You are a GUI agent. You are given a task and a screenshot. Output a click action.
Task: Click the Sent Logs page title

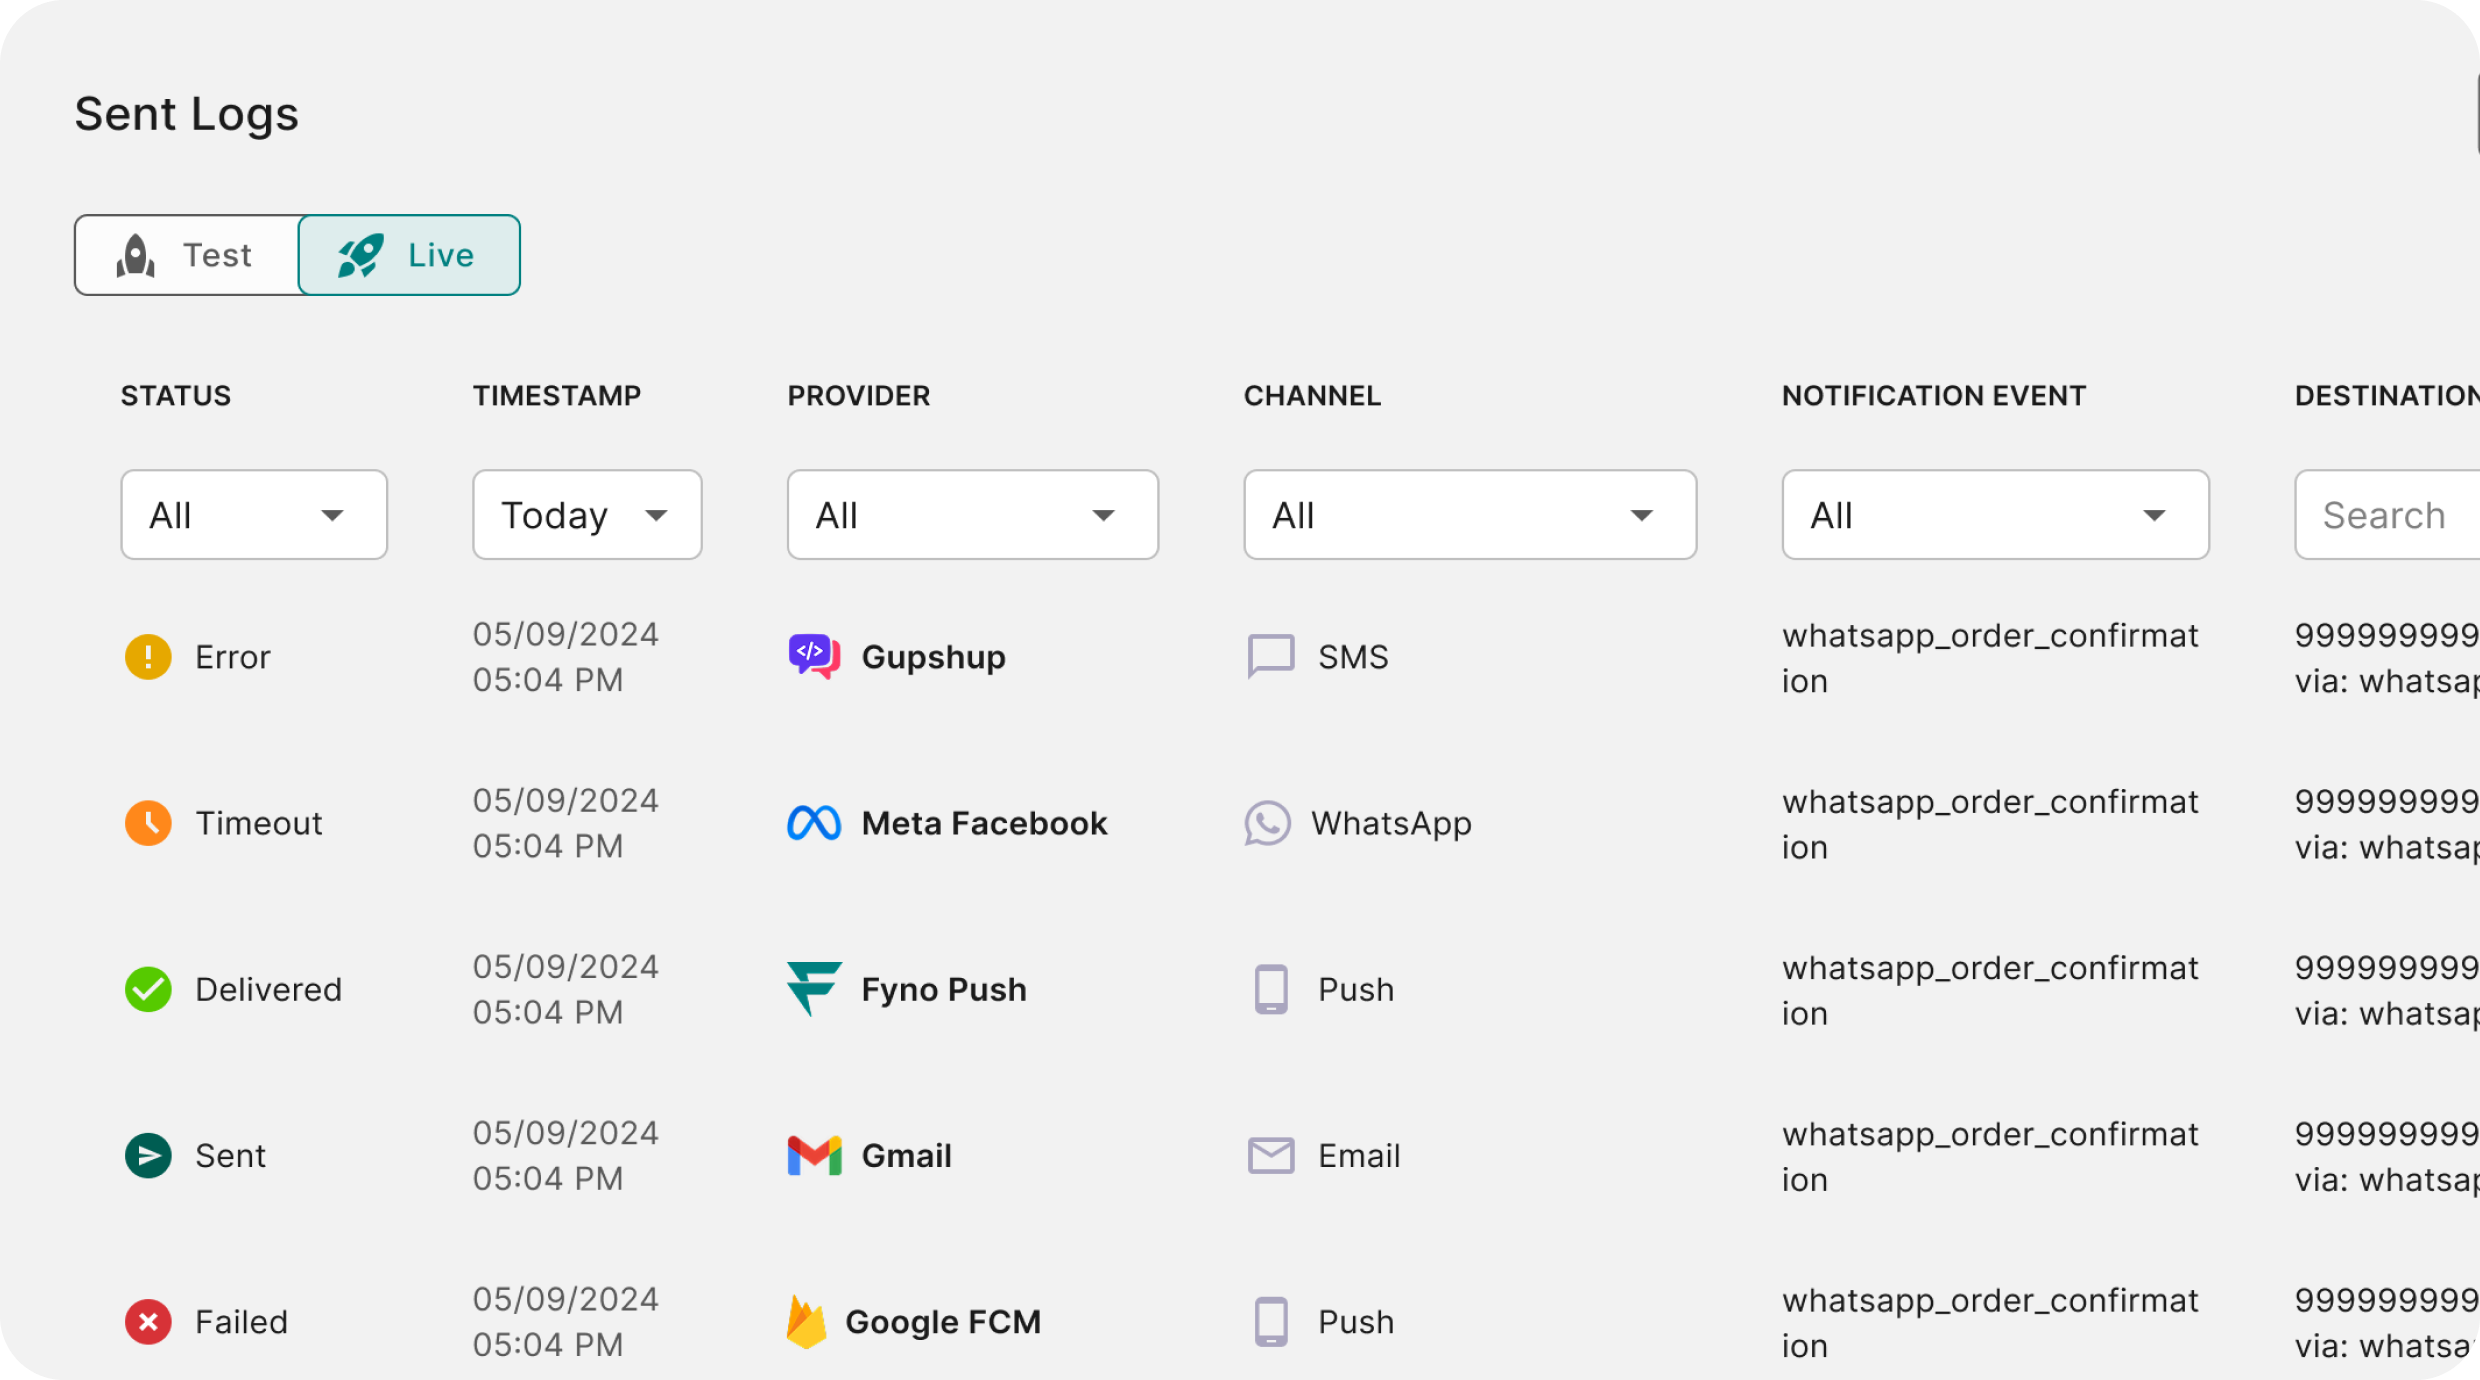pyautogui.click(x=187, y=114)
